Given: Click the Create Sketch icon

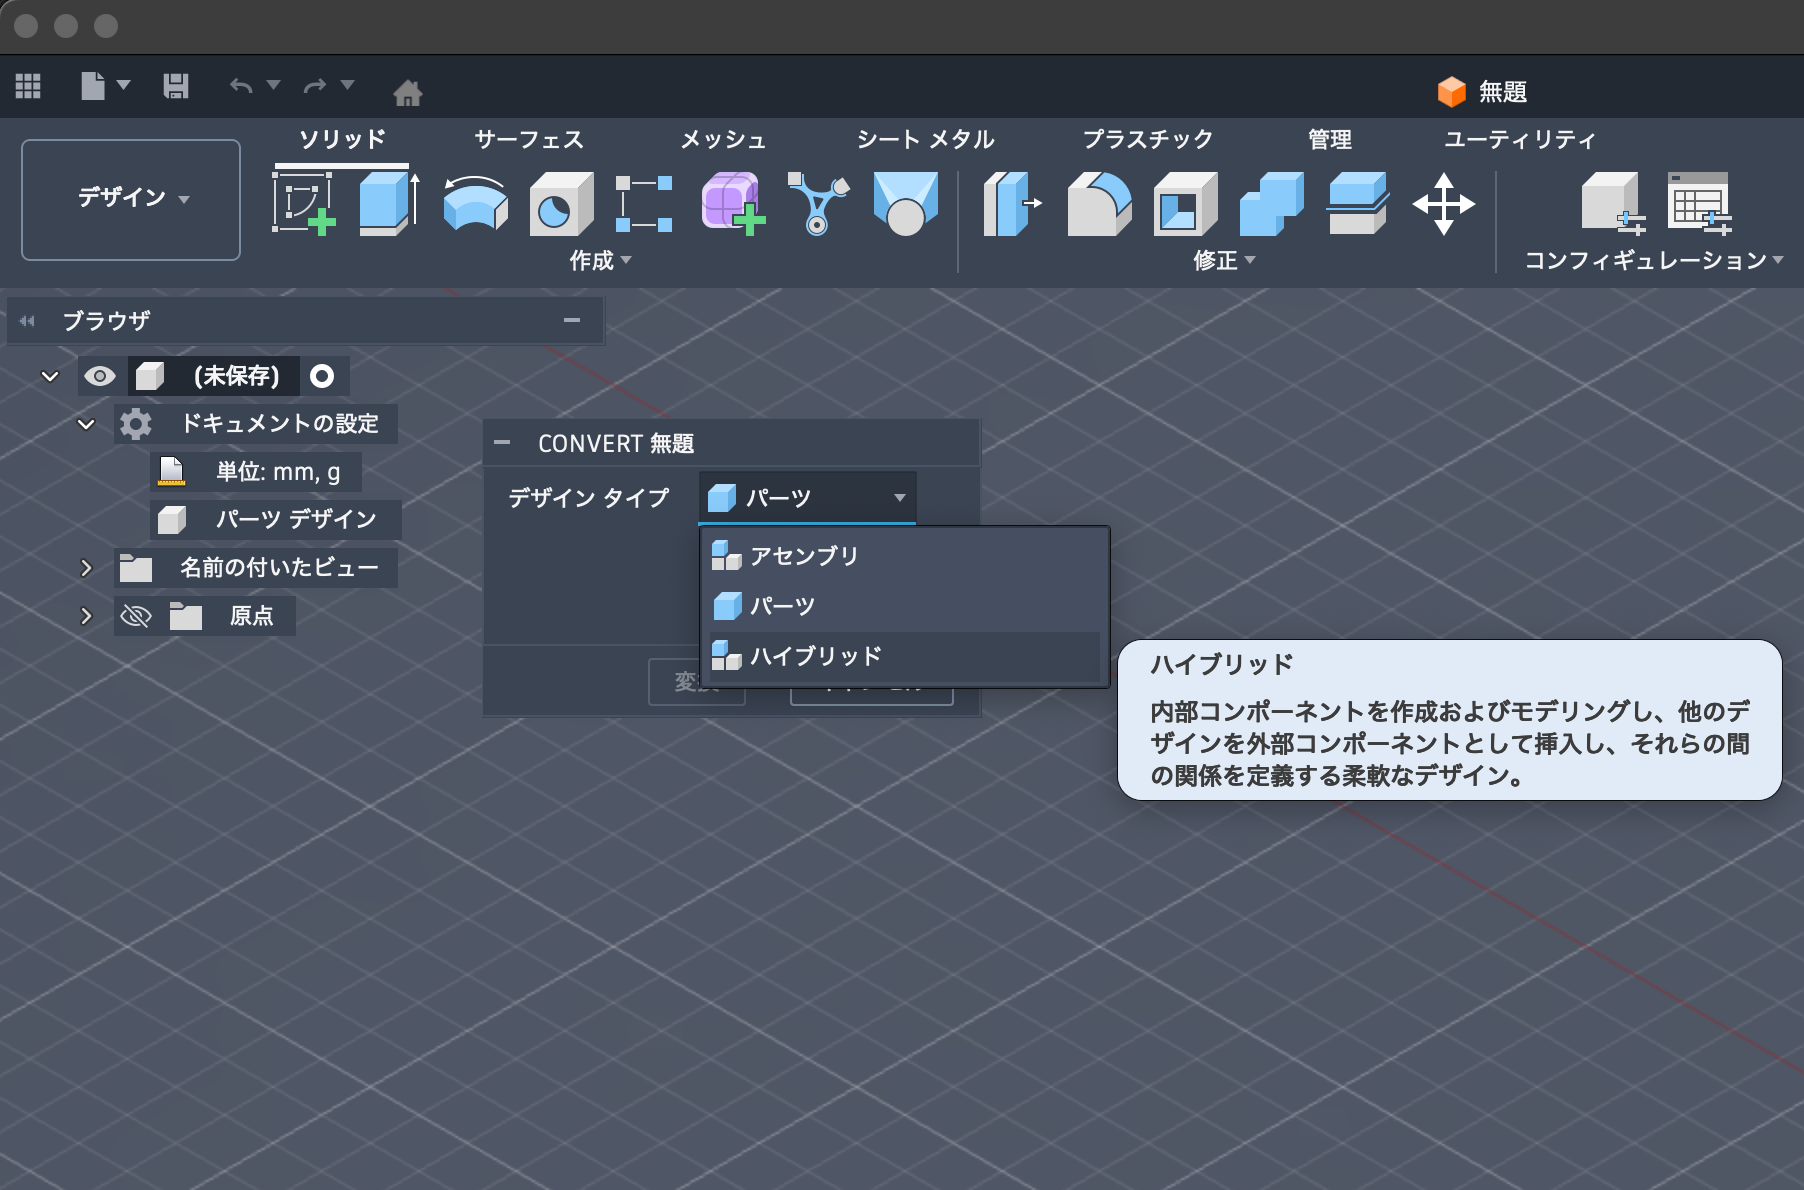Looking at the screenshot, I should pos(303,204).
